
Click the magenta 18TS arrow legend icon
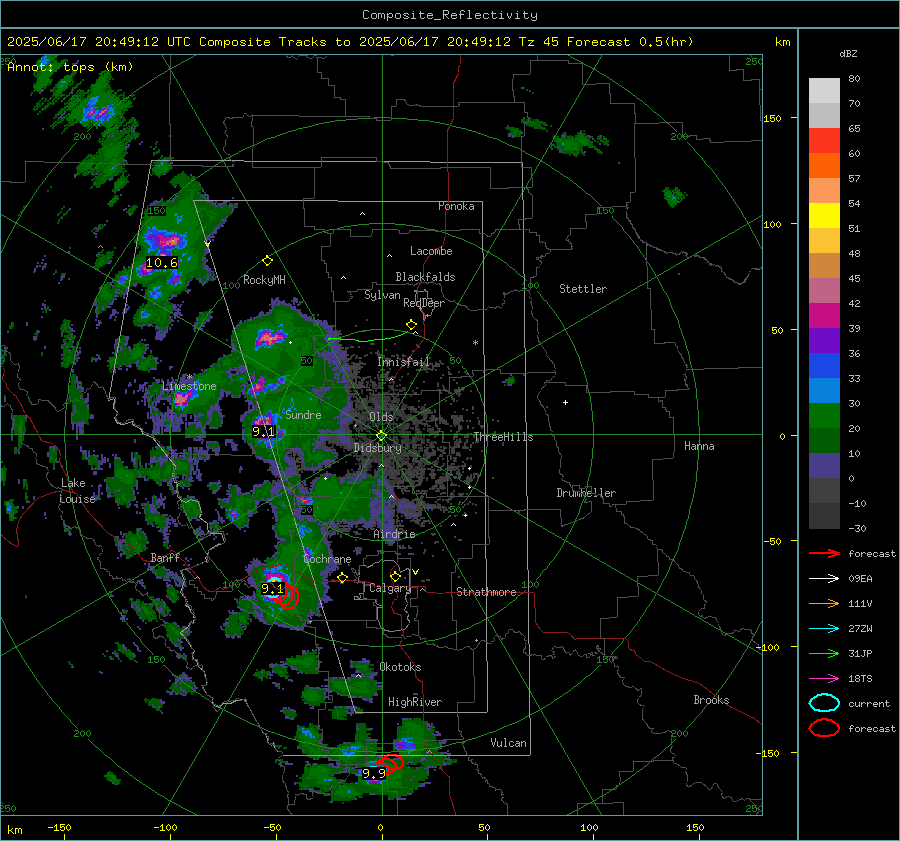point(824,679)
